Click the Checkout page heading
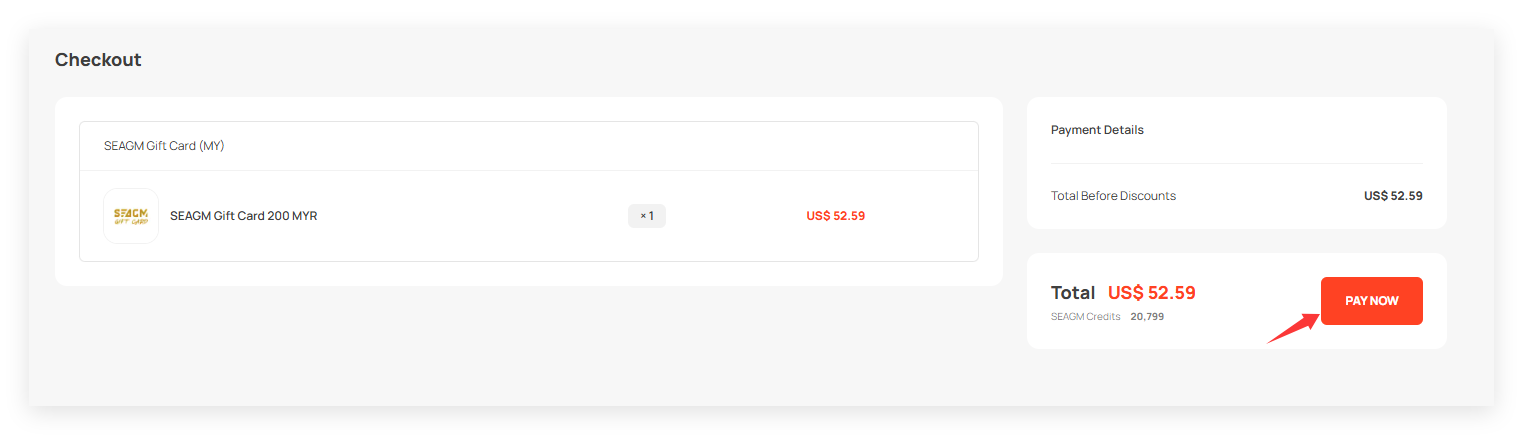The width and height of the screenshot is (1523, 435). [x=98, y=60]
